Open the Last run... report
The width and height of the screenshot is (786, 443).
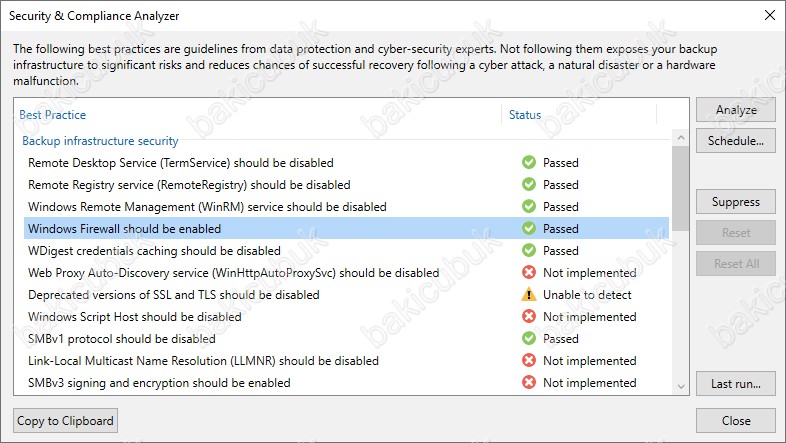(736, 384)
